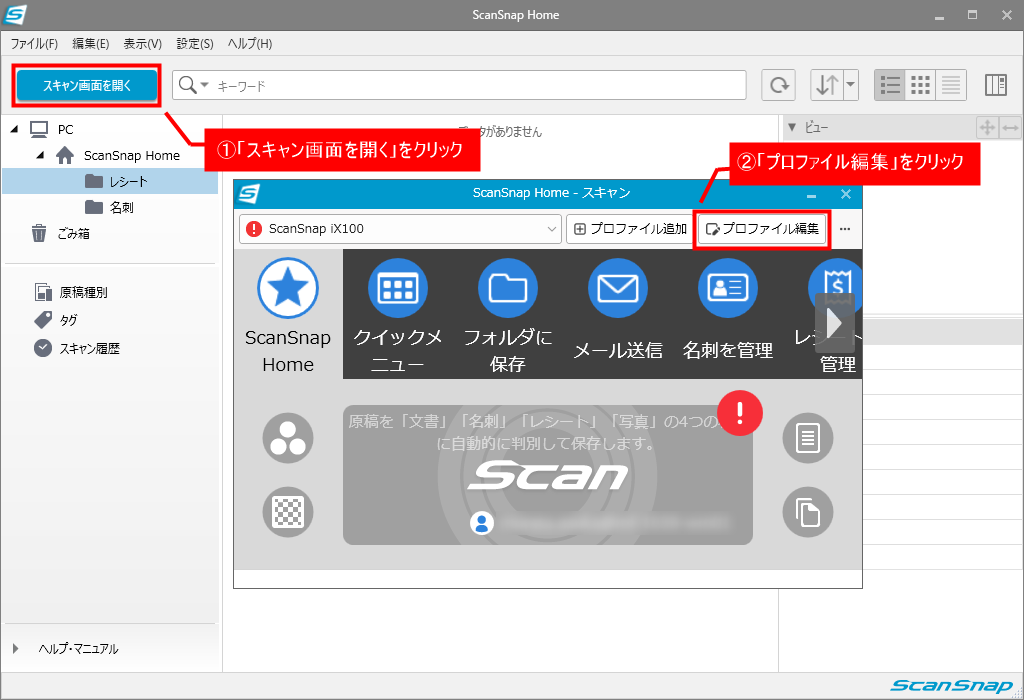The image size is (1024, 700).
Task: Click the horizontal fit arrows icon in ビュー header
Action: pos(1010,127)
